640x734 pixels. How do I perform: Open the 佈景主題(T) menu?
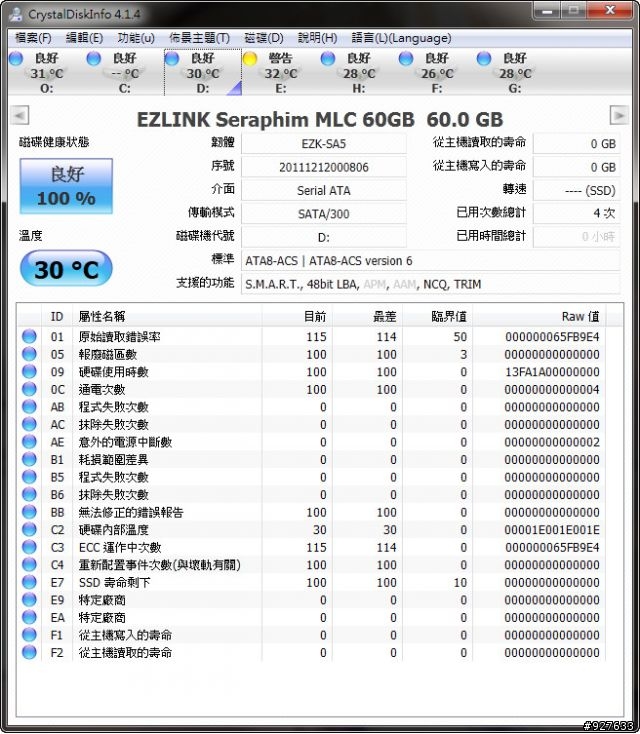click(x=199, y=38)
